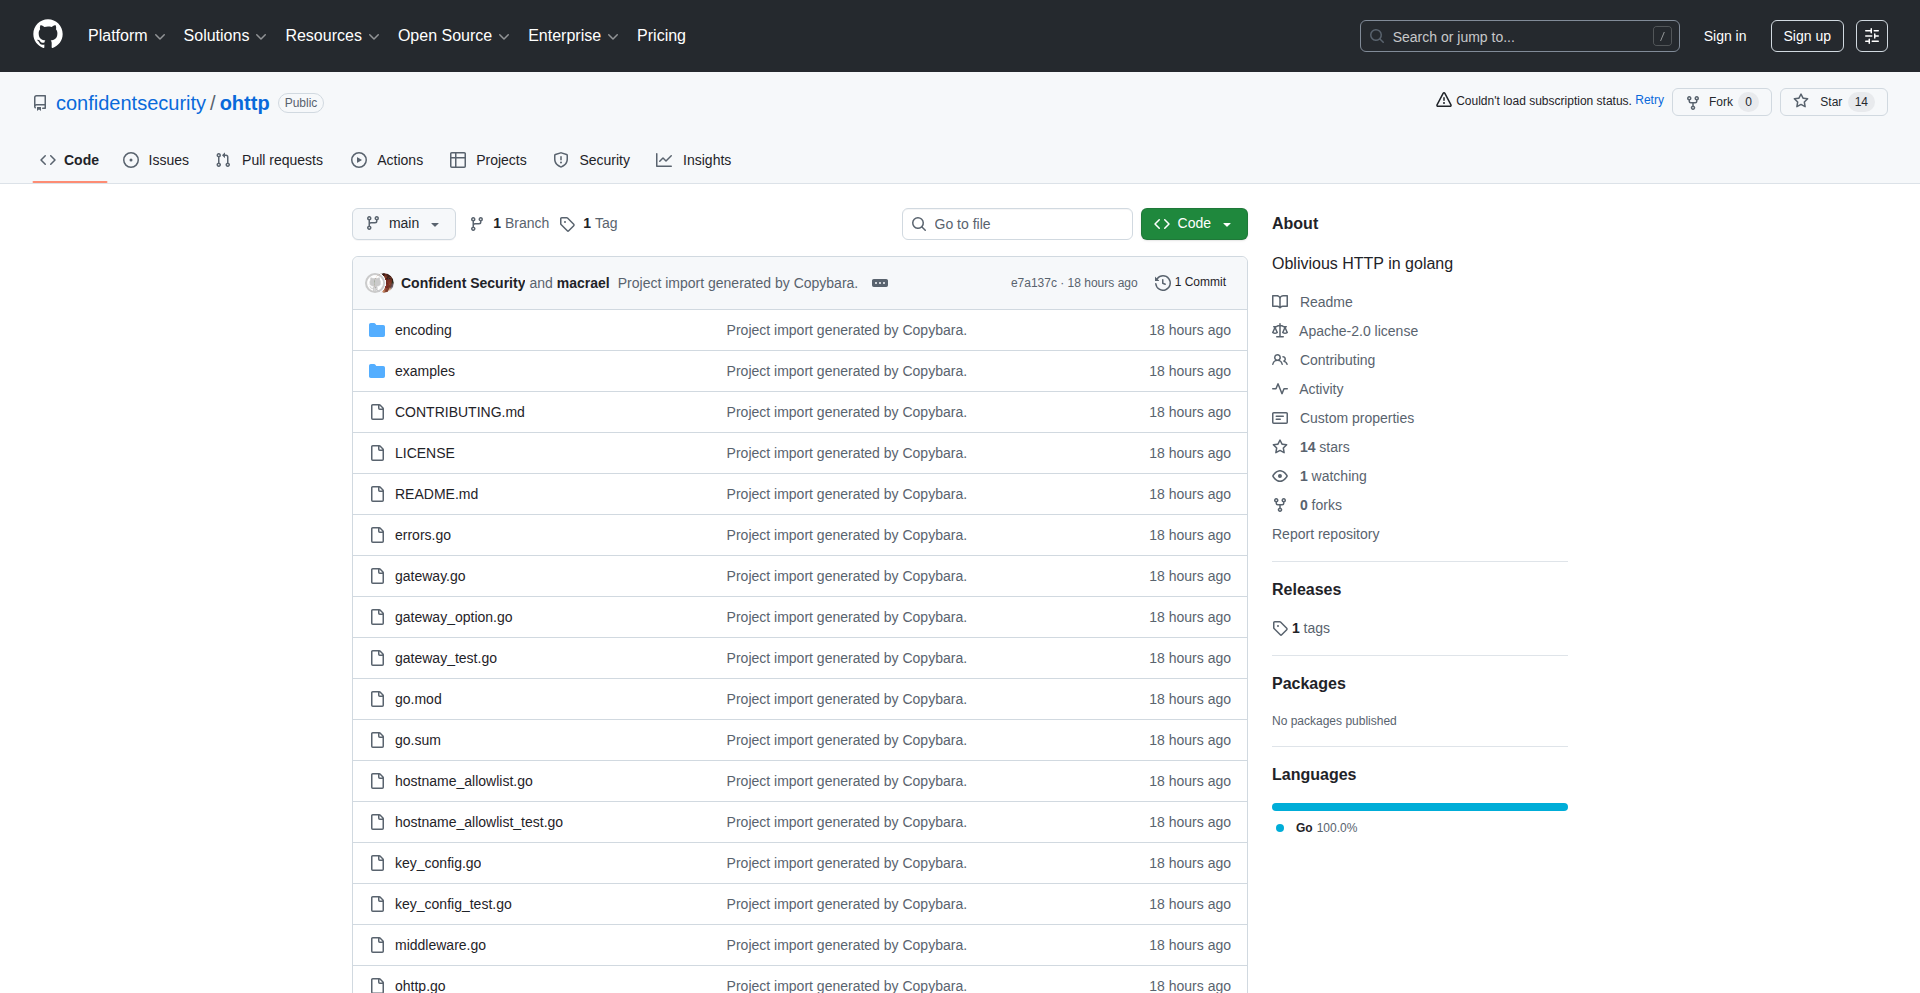
Task: Click the Report repository link
Action: (x=1324, y=534)
